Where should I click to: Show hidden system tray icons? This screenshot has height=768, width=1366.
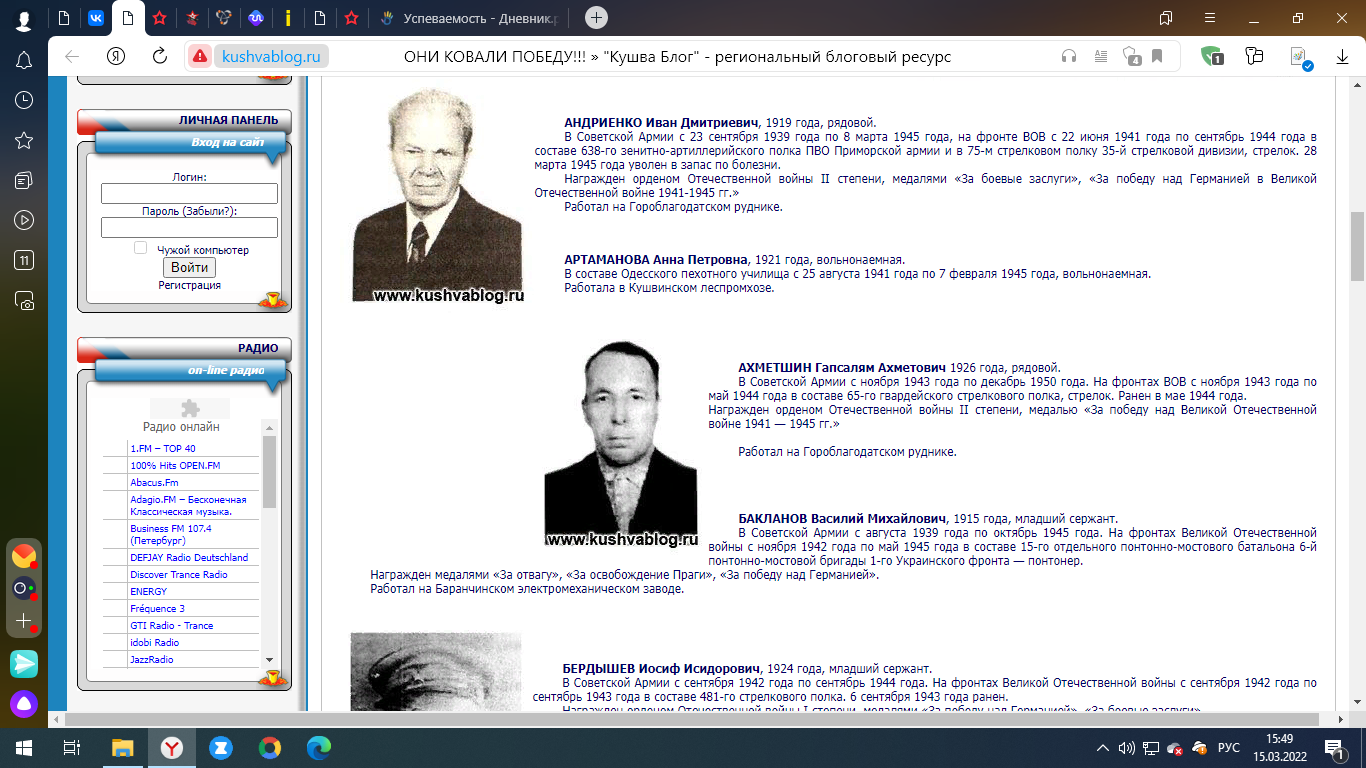1102,748
